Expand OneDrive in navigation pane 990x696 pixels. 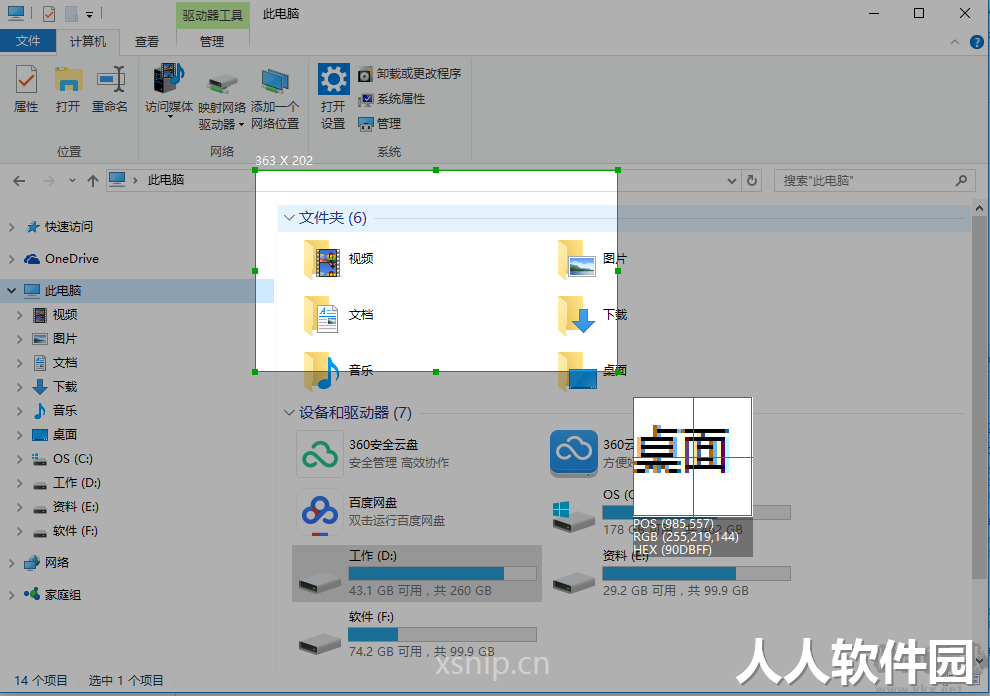[11, 259]
